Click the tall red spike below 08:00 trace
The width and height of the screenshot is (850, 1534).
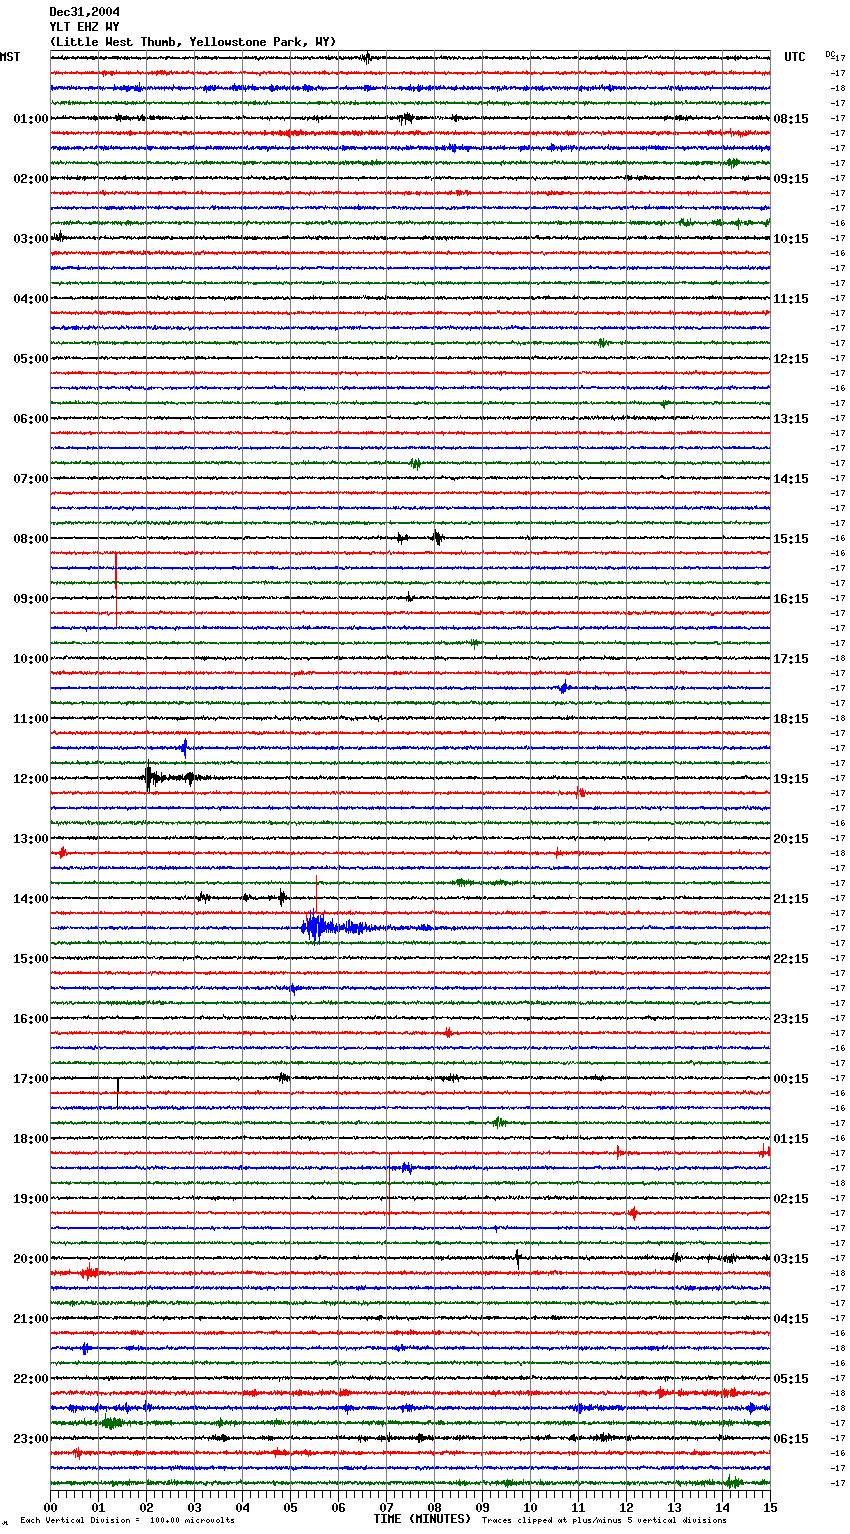tap(116, 590)
